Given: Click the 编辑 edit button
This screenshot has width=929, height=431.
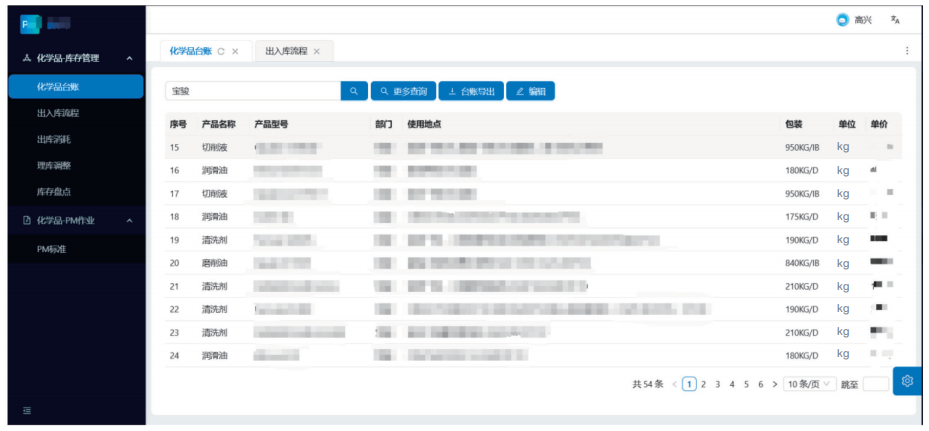Looking at the screenshot, I should pyautogui.click(x=531, y=91).
